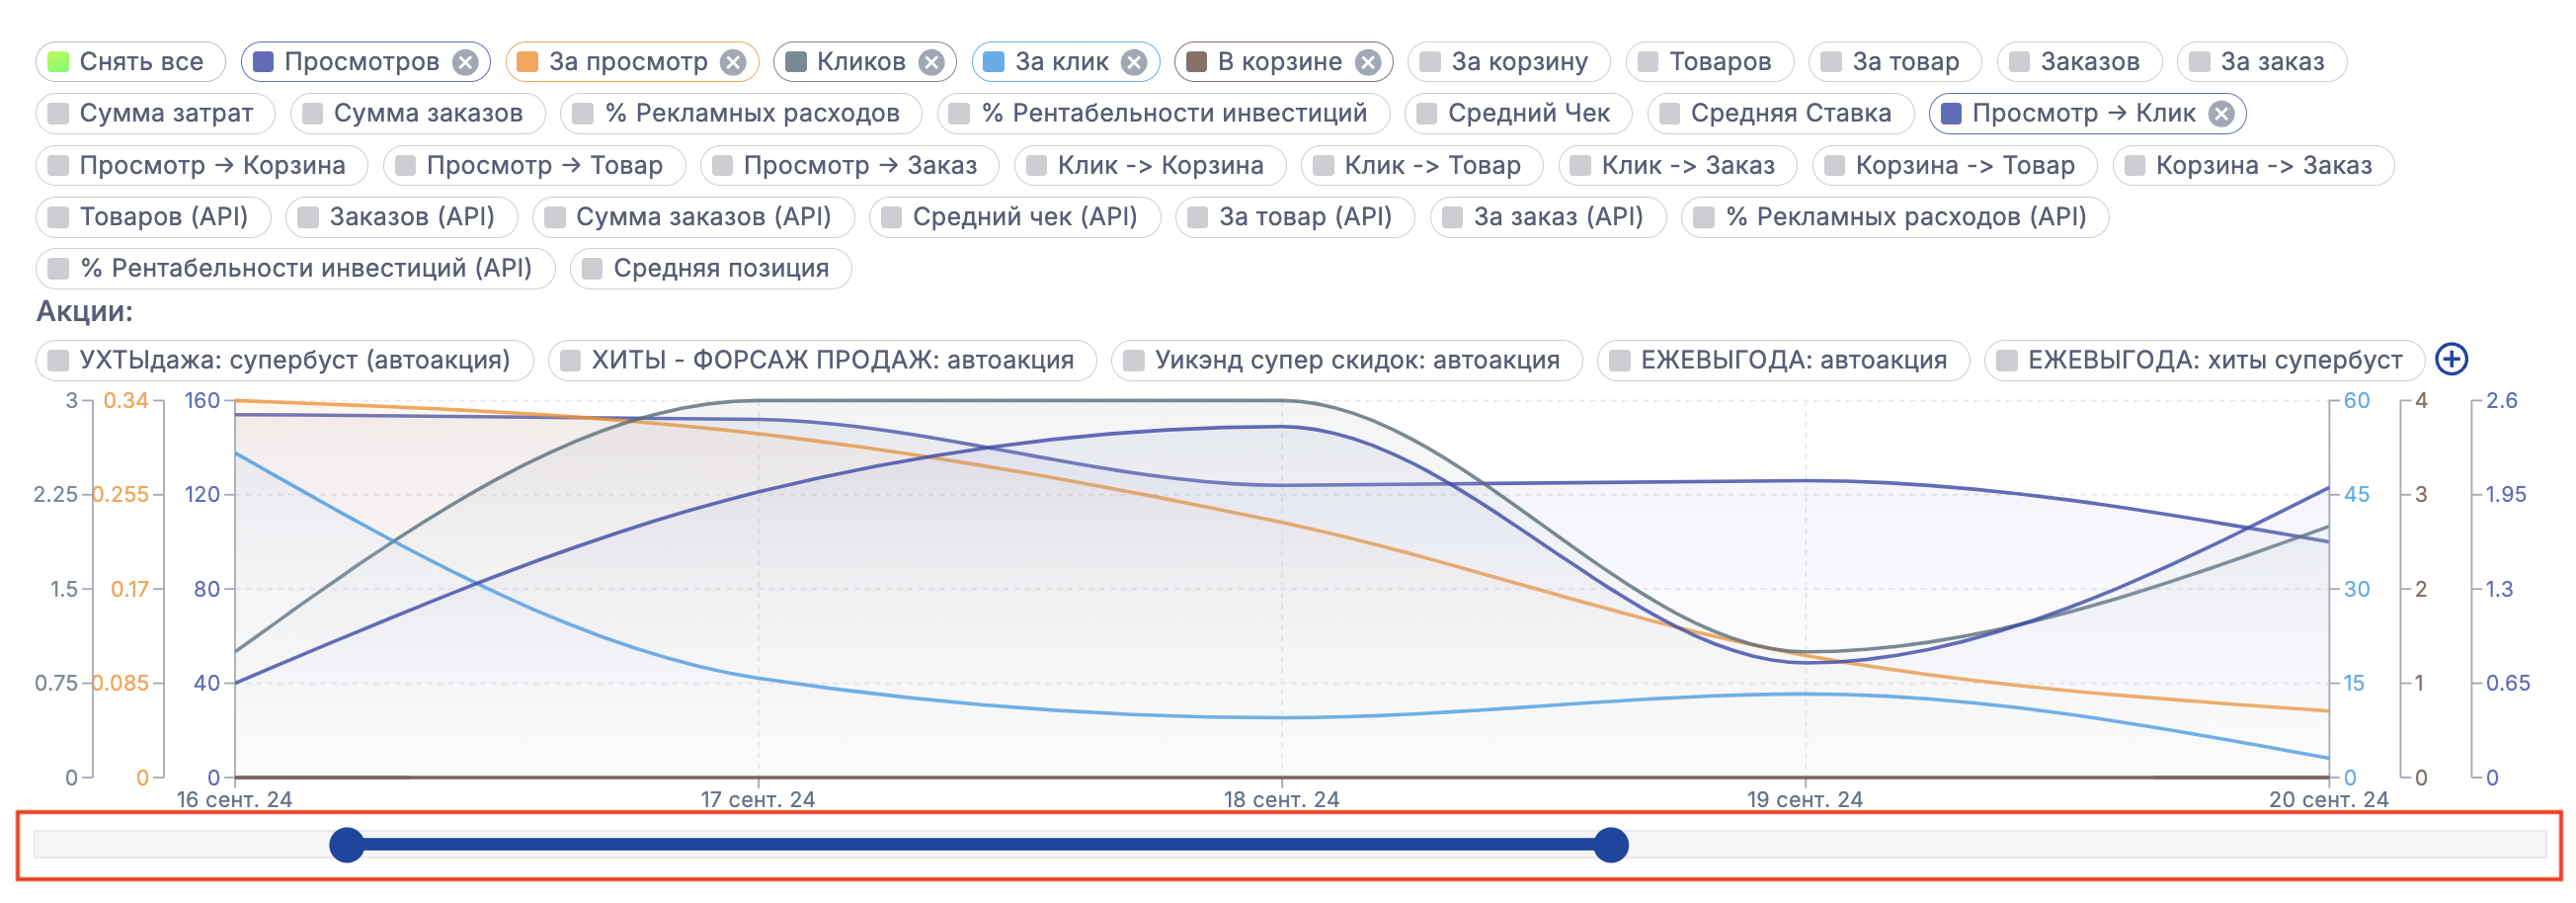Remove В корзине metric via x icon
Screen dimensions: 2576x903
pos(1367,62)
